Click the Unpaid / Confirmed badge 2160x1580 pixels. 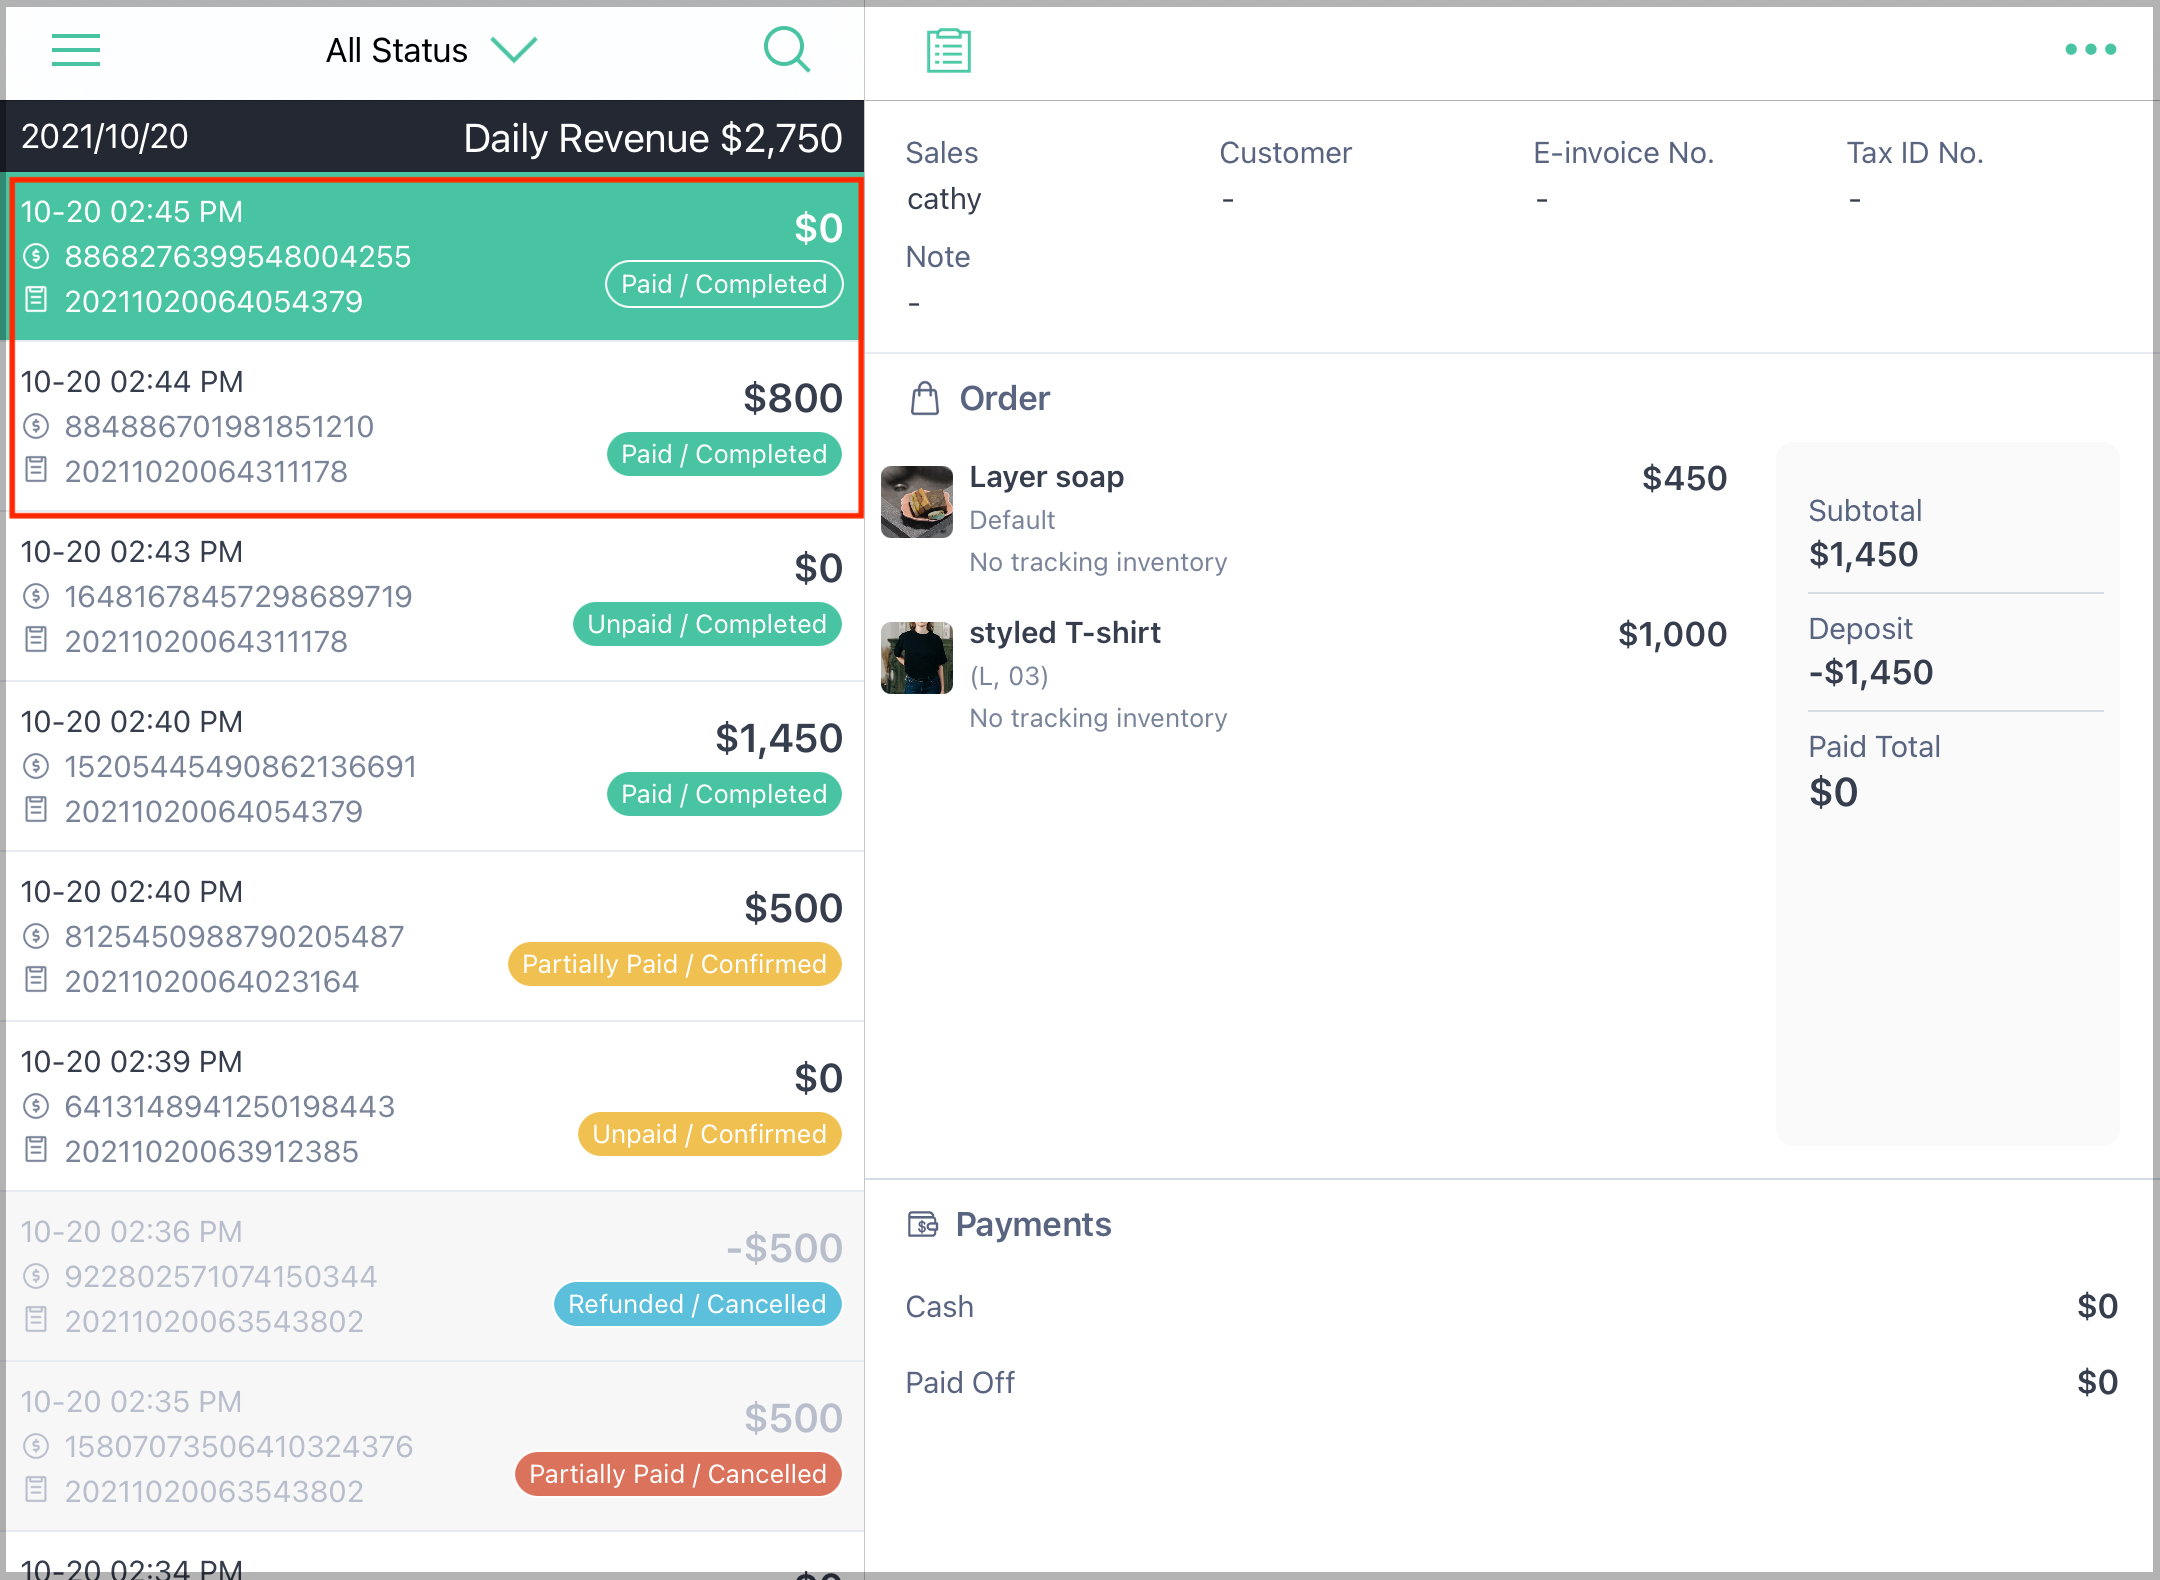click(x=710, y=1134)
